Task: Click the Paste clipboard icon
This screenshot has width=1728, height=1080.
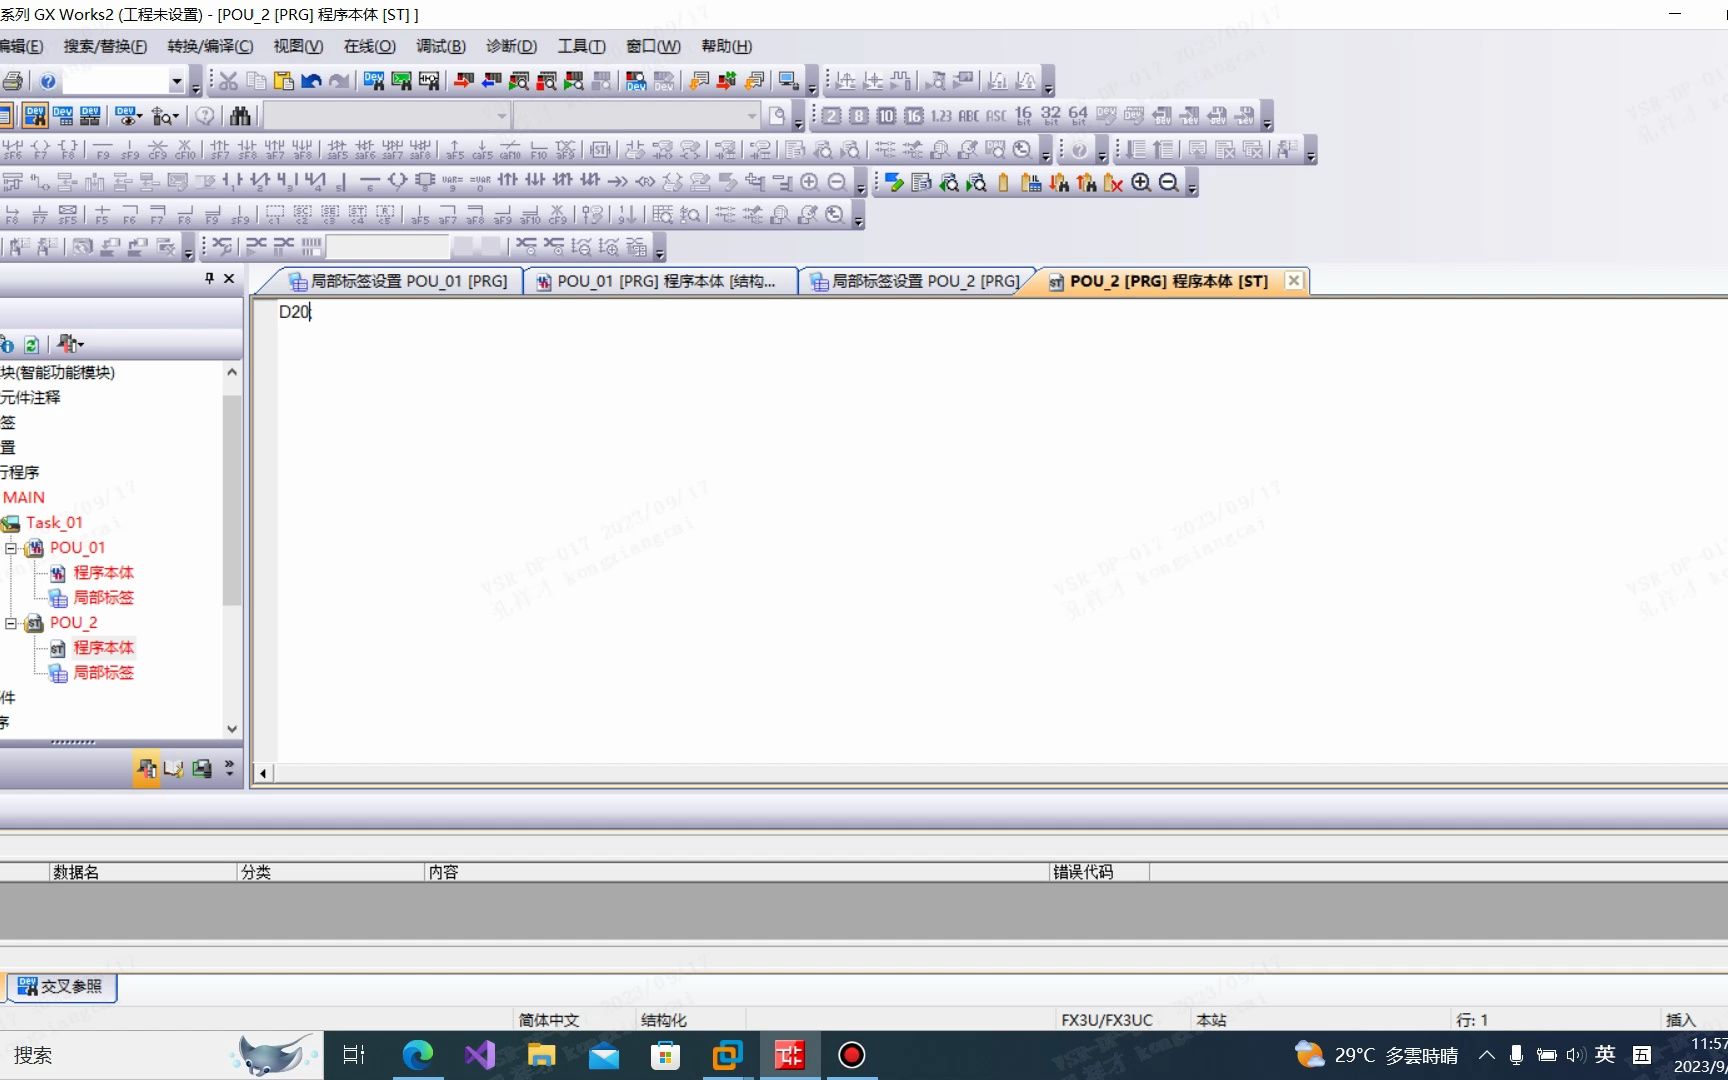Action: coord(284,81)
